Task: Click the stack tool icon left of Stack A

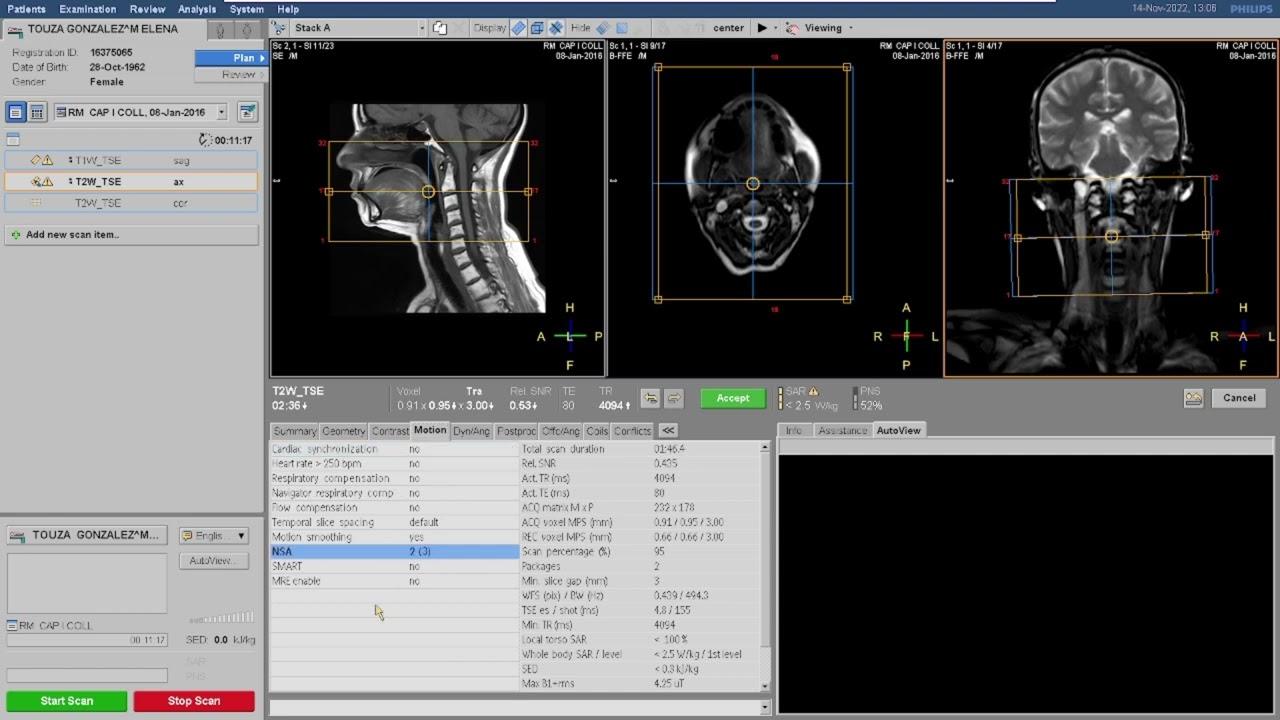Action: coord(280,28)
